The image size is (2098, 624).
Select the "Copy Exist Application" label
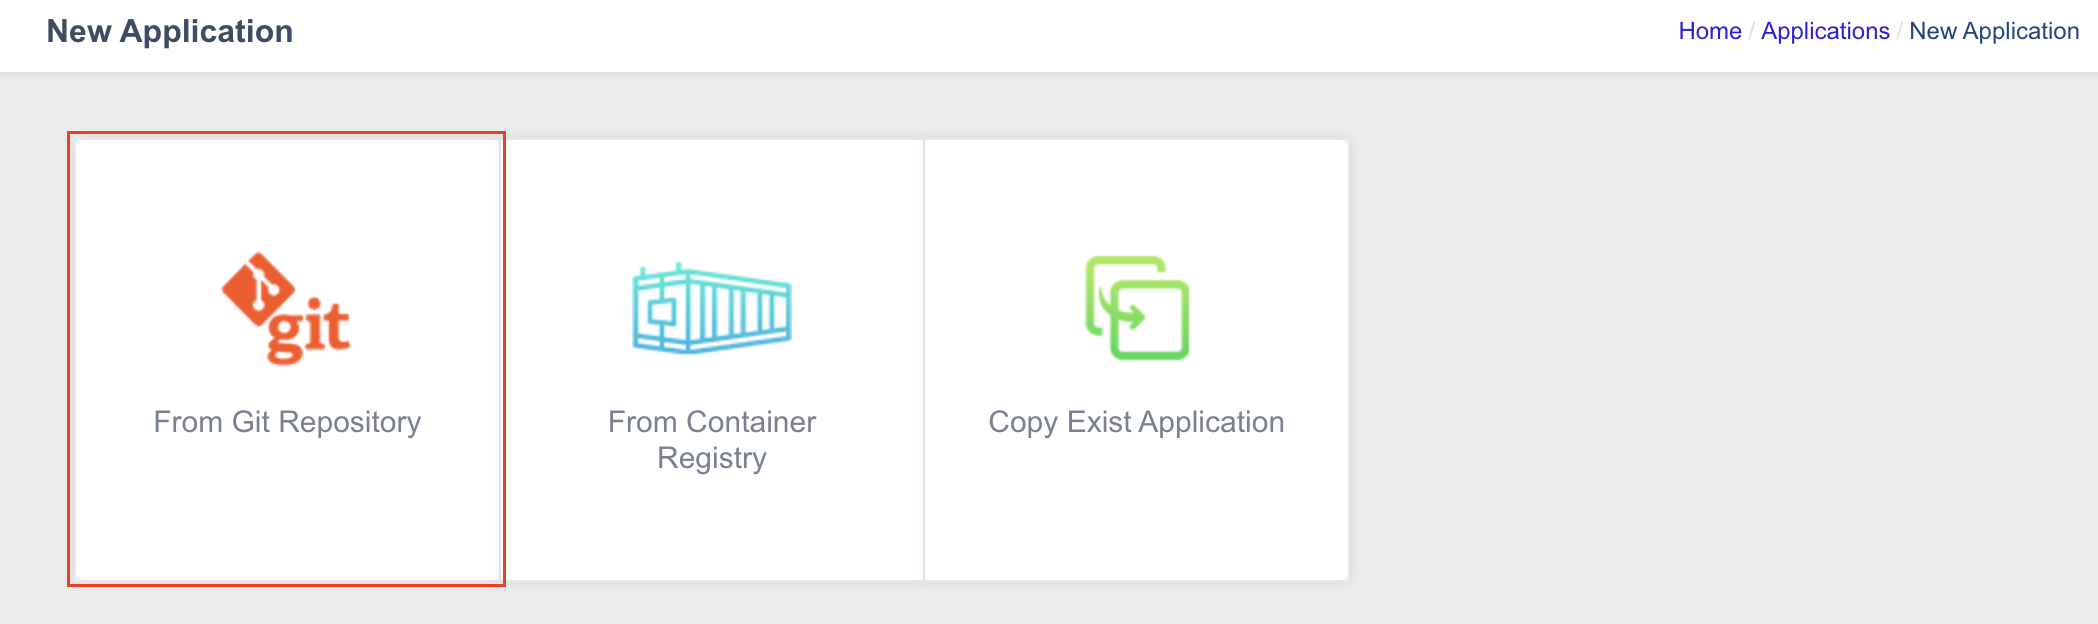tap(1136, 422)
